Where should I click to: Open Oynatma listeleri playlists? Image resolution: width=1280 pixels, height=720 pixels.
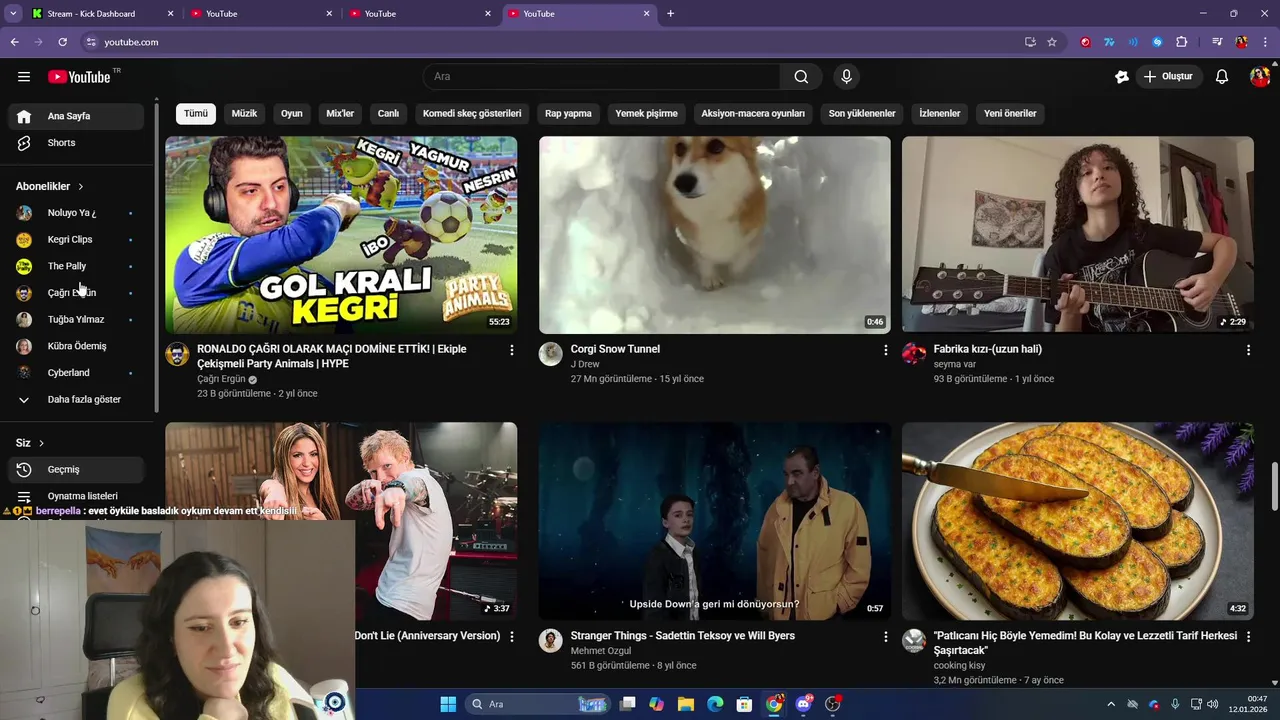coord(76,496)
